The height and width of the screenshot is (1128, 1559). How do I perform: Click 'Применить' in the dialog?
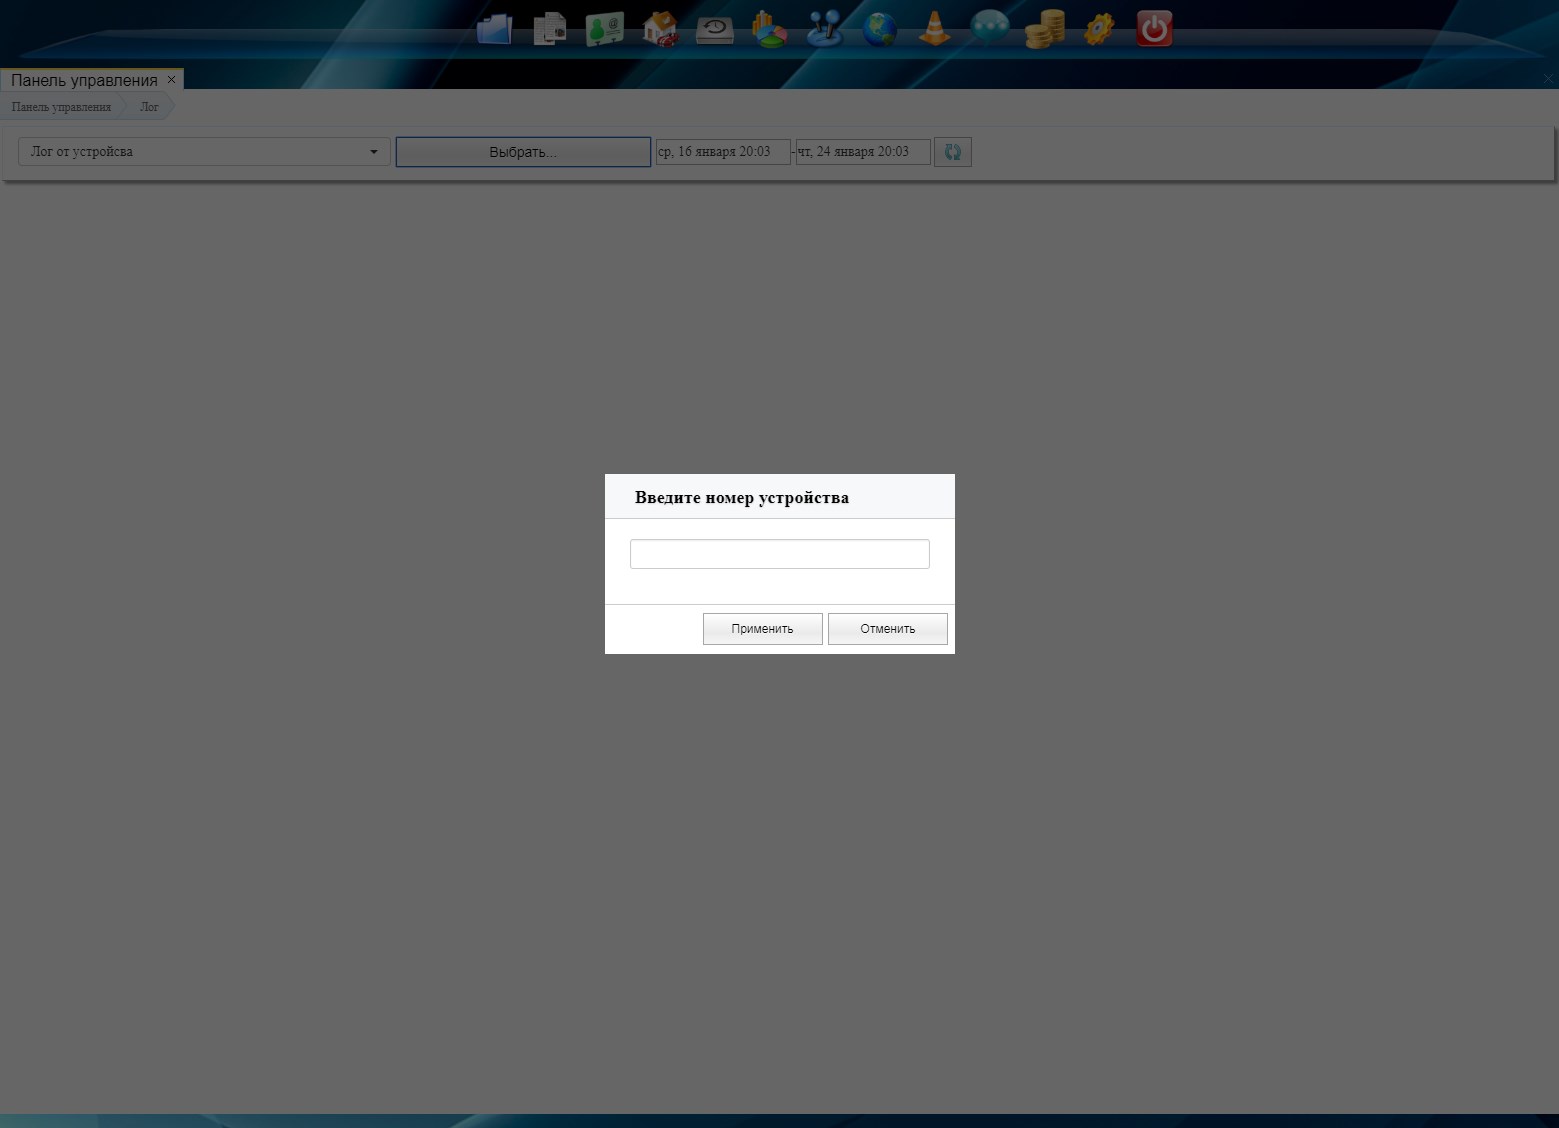click(762, 629)
